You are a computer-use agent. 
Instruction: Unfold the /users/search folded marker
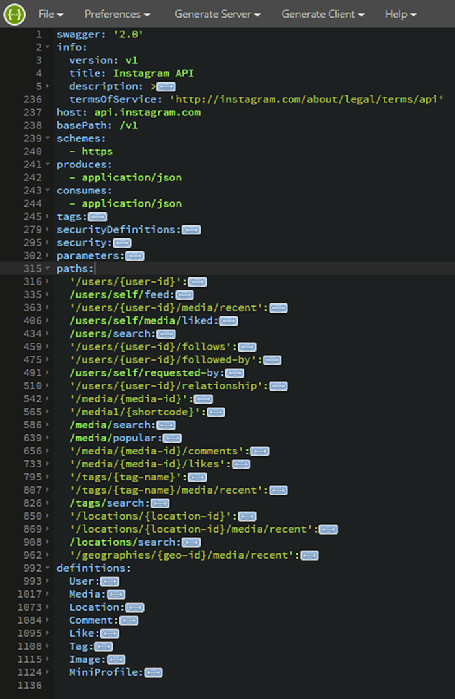pos(166,334)
